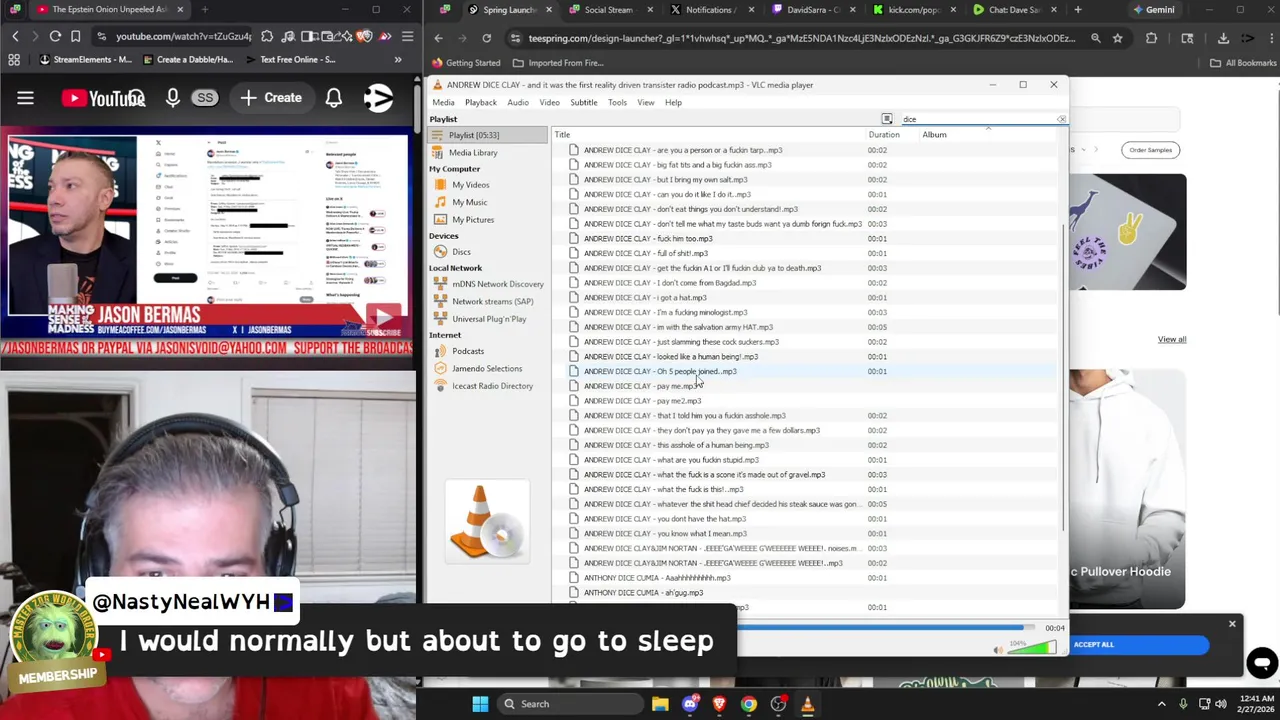1280x720 pixels.
Task: Dismiss cookie banner with X
Action: pos(1232,624)
